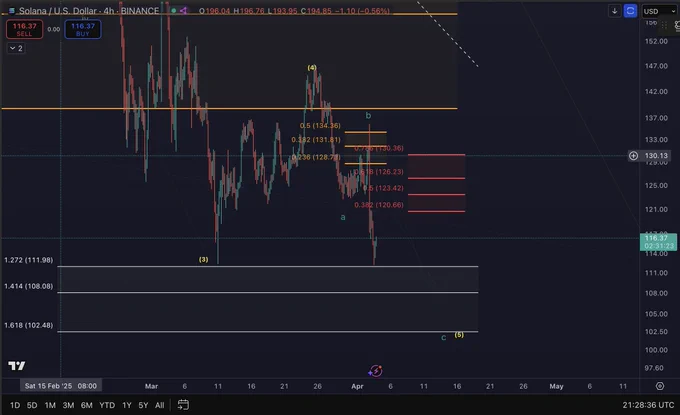The height and width of the screenshot is (415, 680).
Task: Select the orange horizontal line near 139
Action: click(x=229, y=108)
